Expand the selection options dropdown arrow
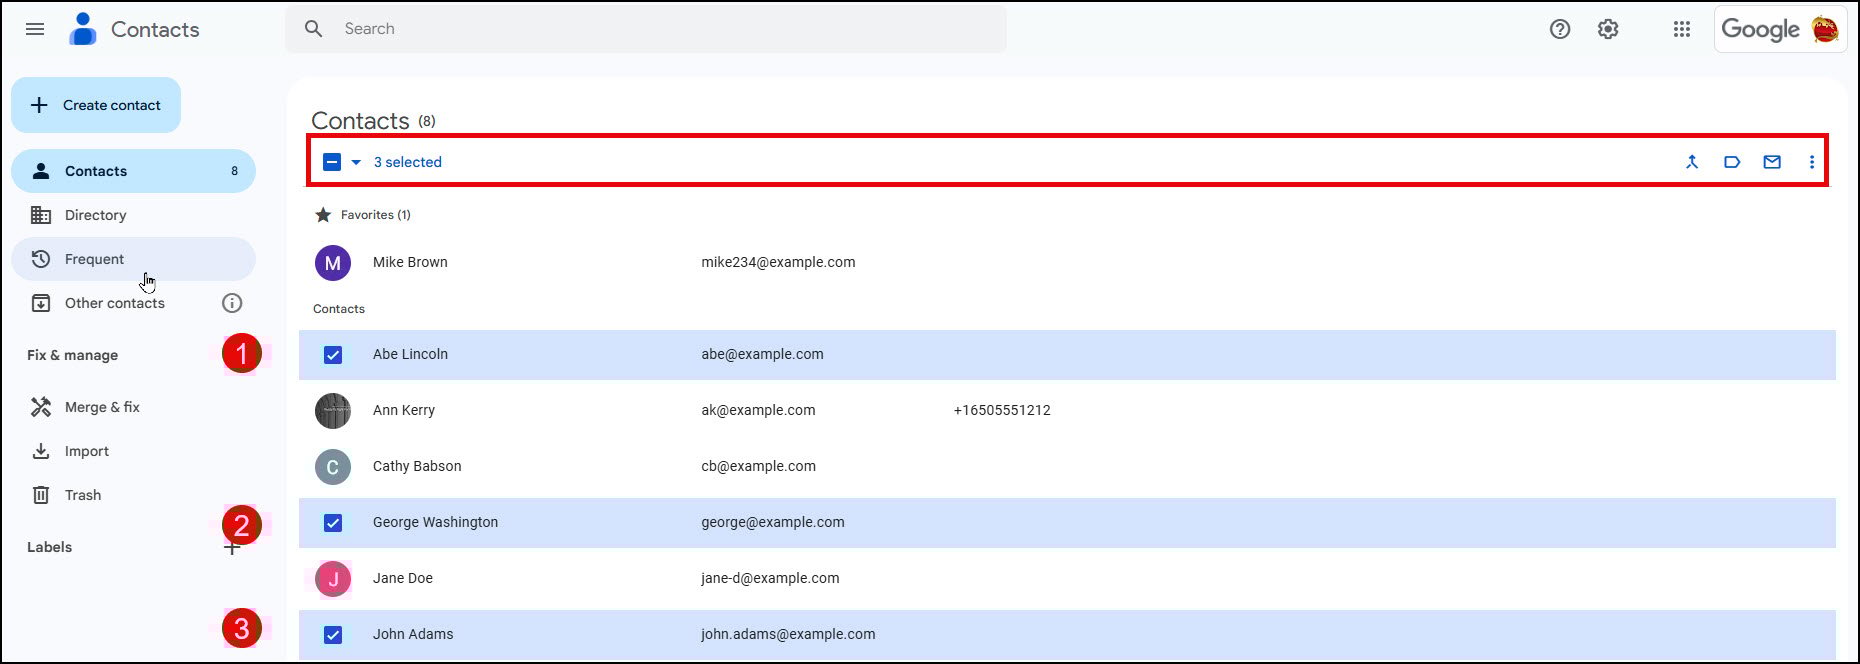This screenshot has width=1860, height=664. 356,162
